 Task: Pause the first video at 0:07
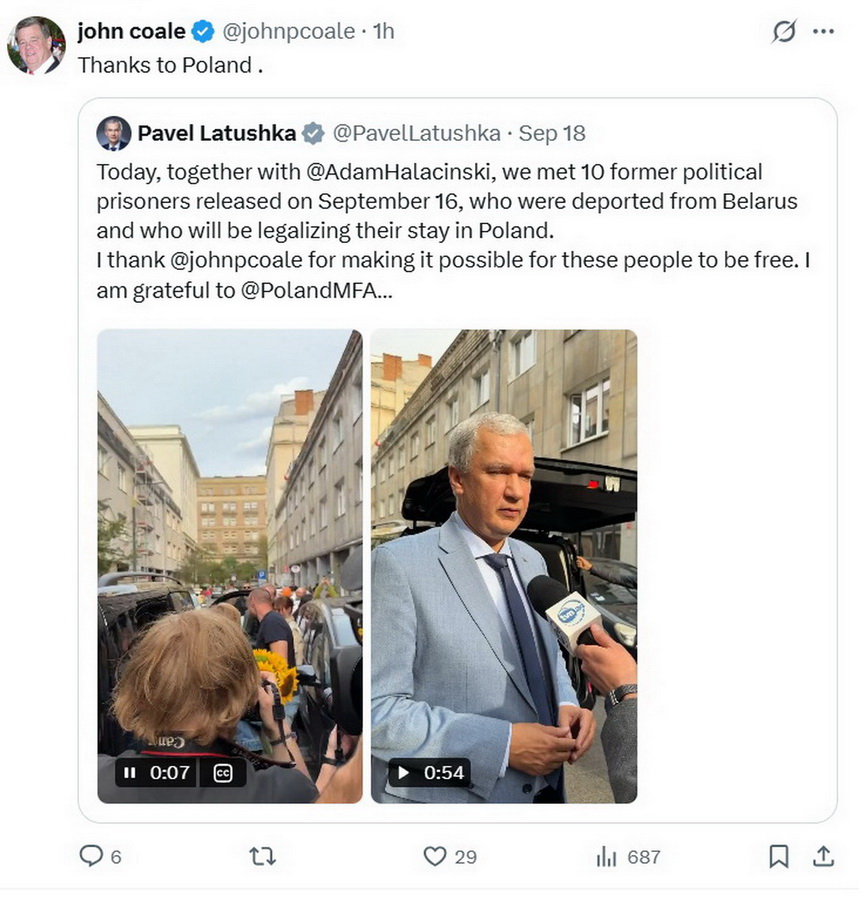tap(130, 773)
